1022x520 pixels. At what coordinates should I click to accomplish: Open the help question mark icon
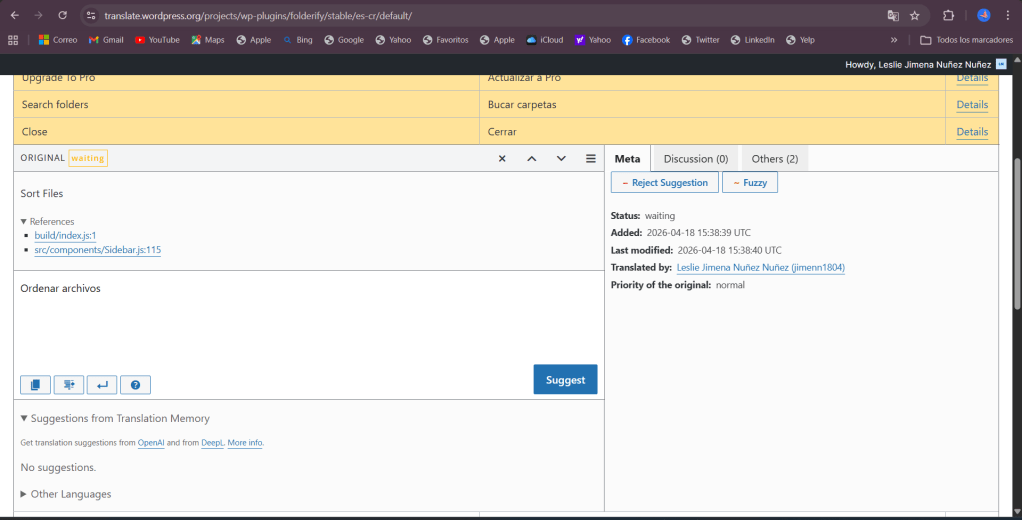135,385
